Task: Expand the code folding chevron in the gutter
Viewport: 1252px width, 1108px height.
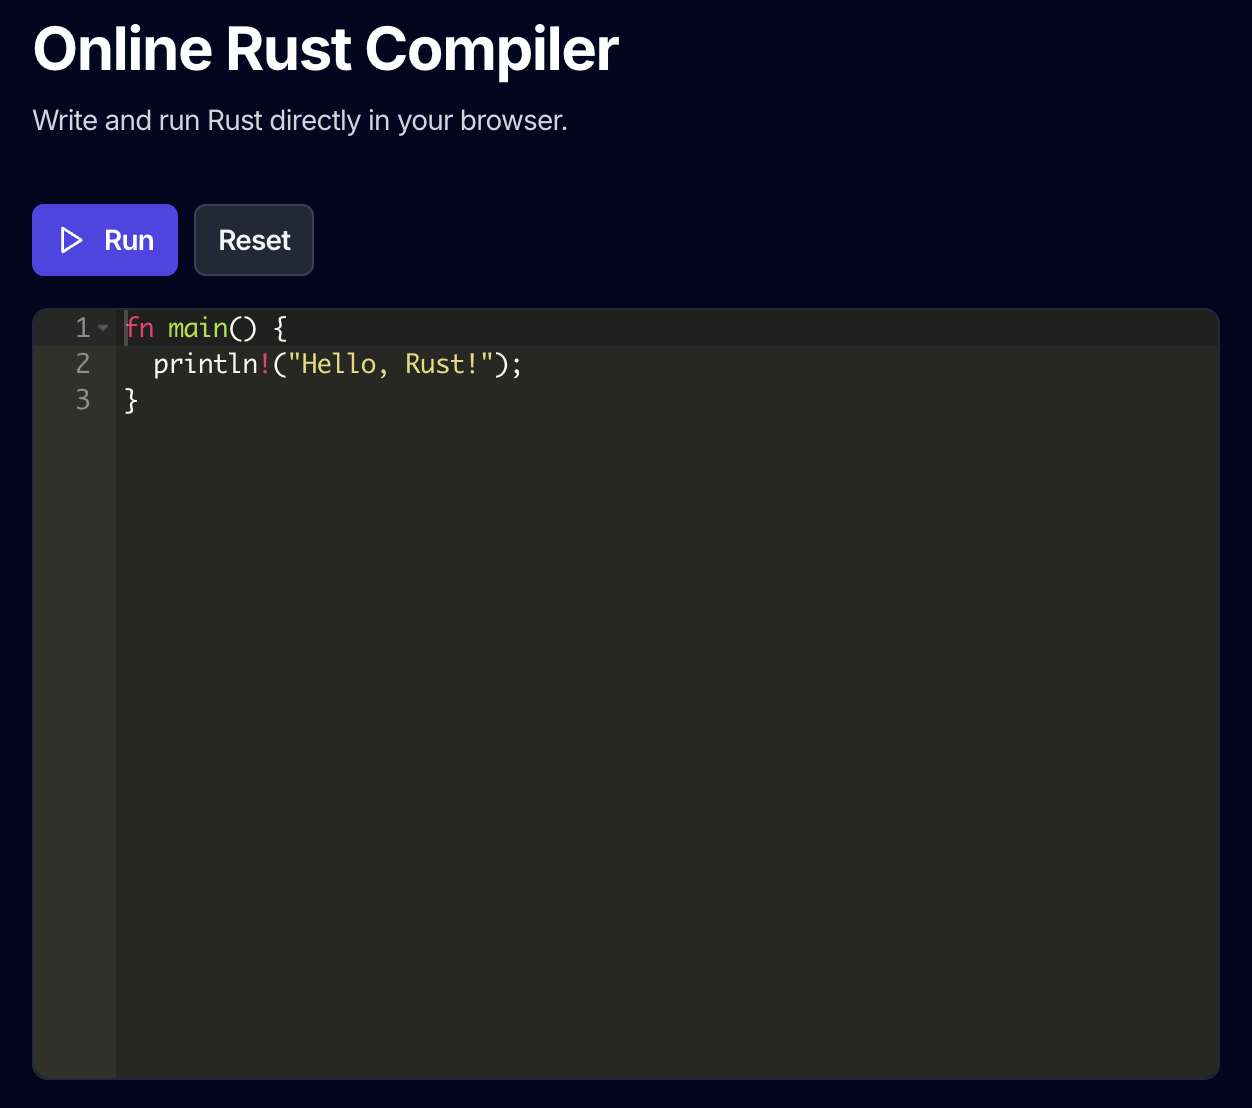Action: point(104,327)
